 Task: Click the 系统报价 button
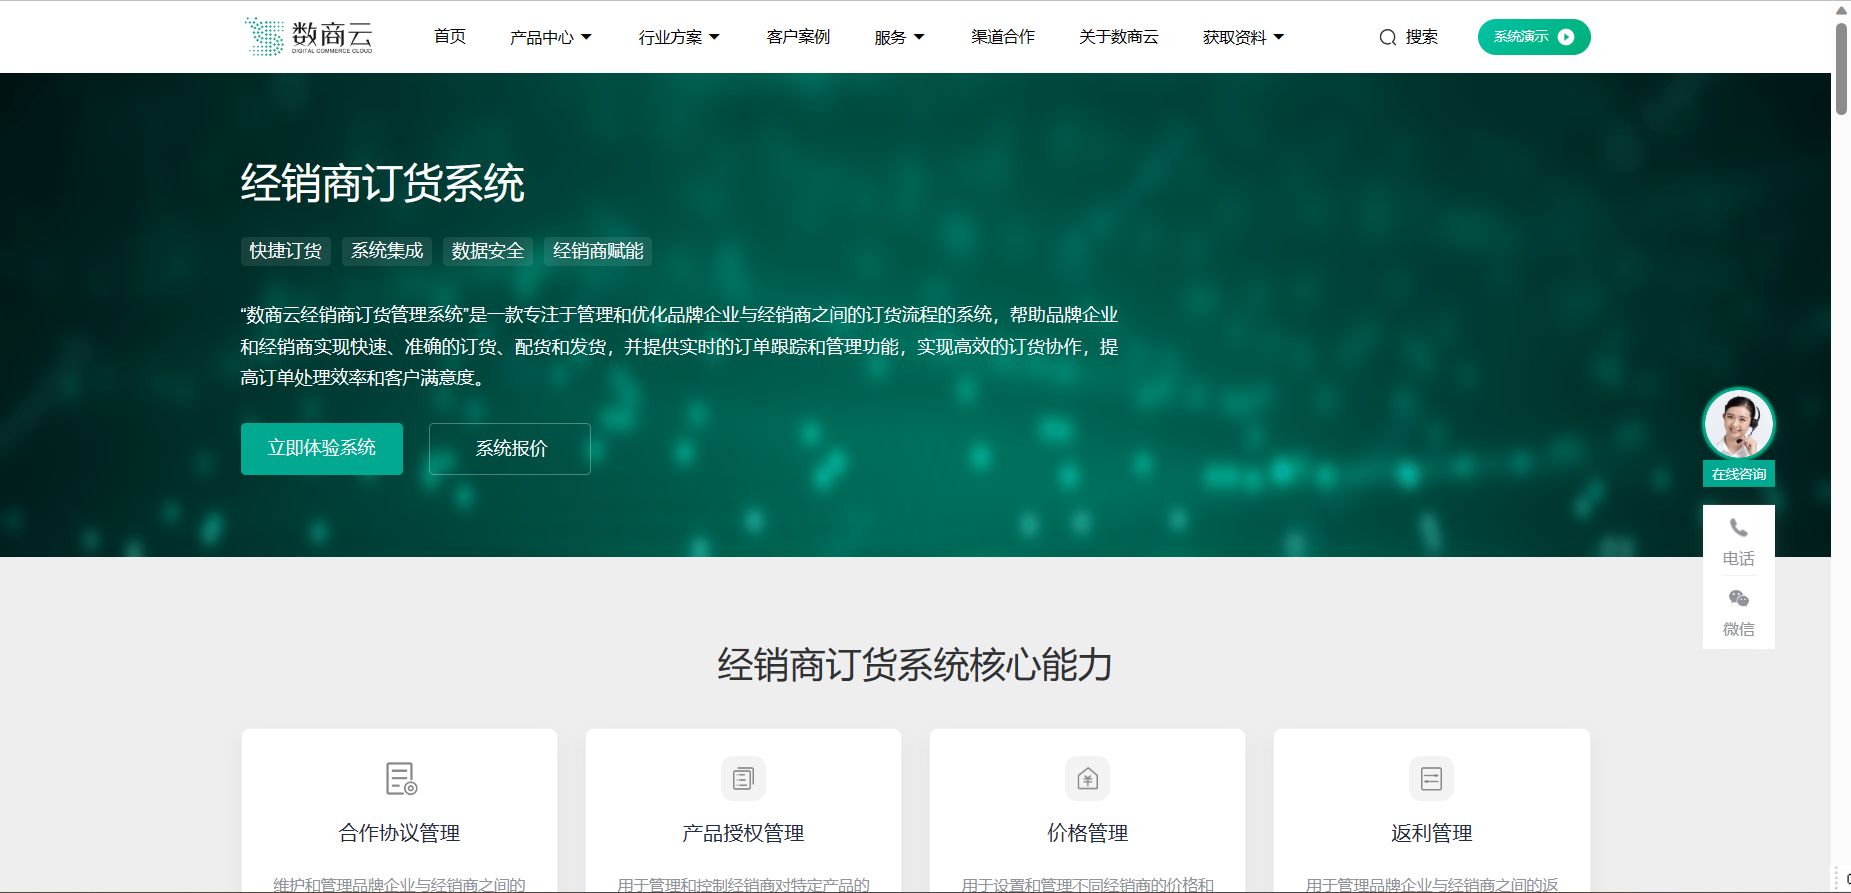click(x=510, y=449)
